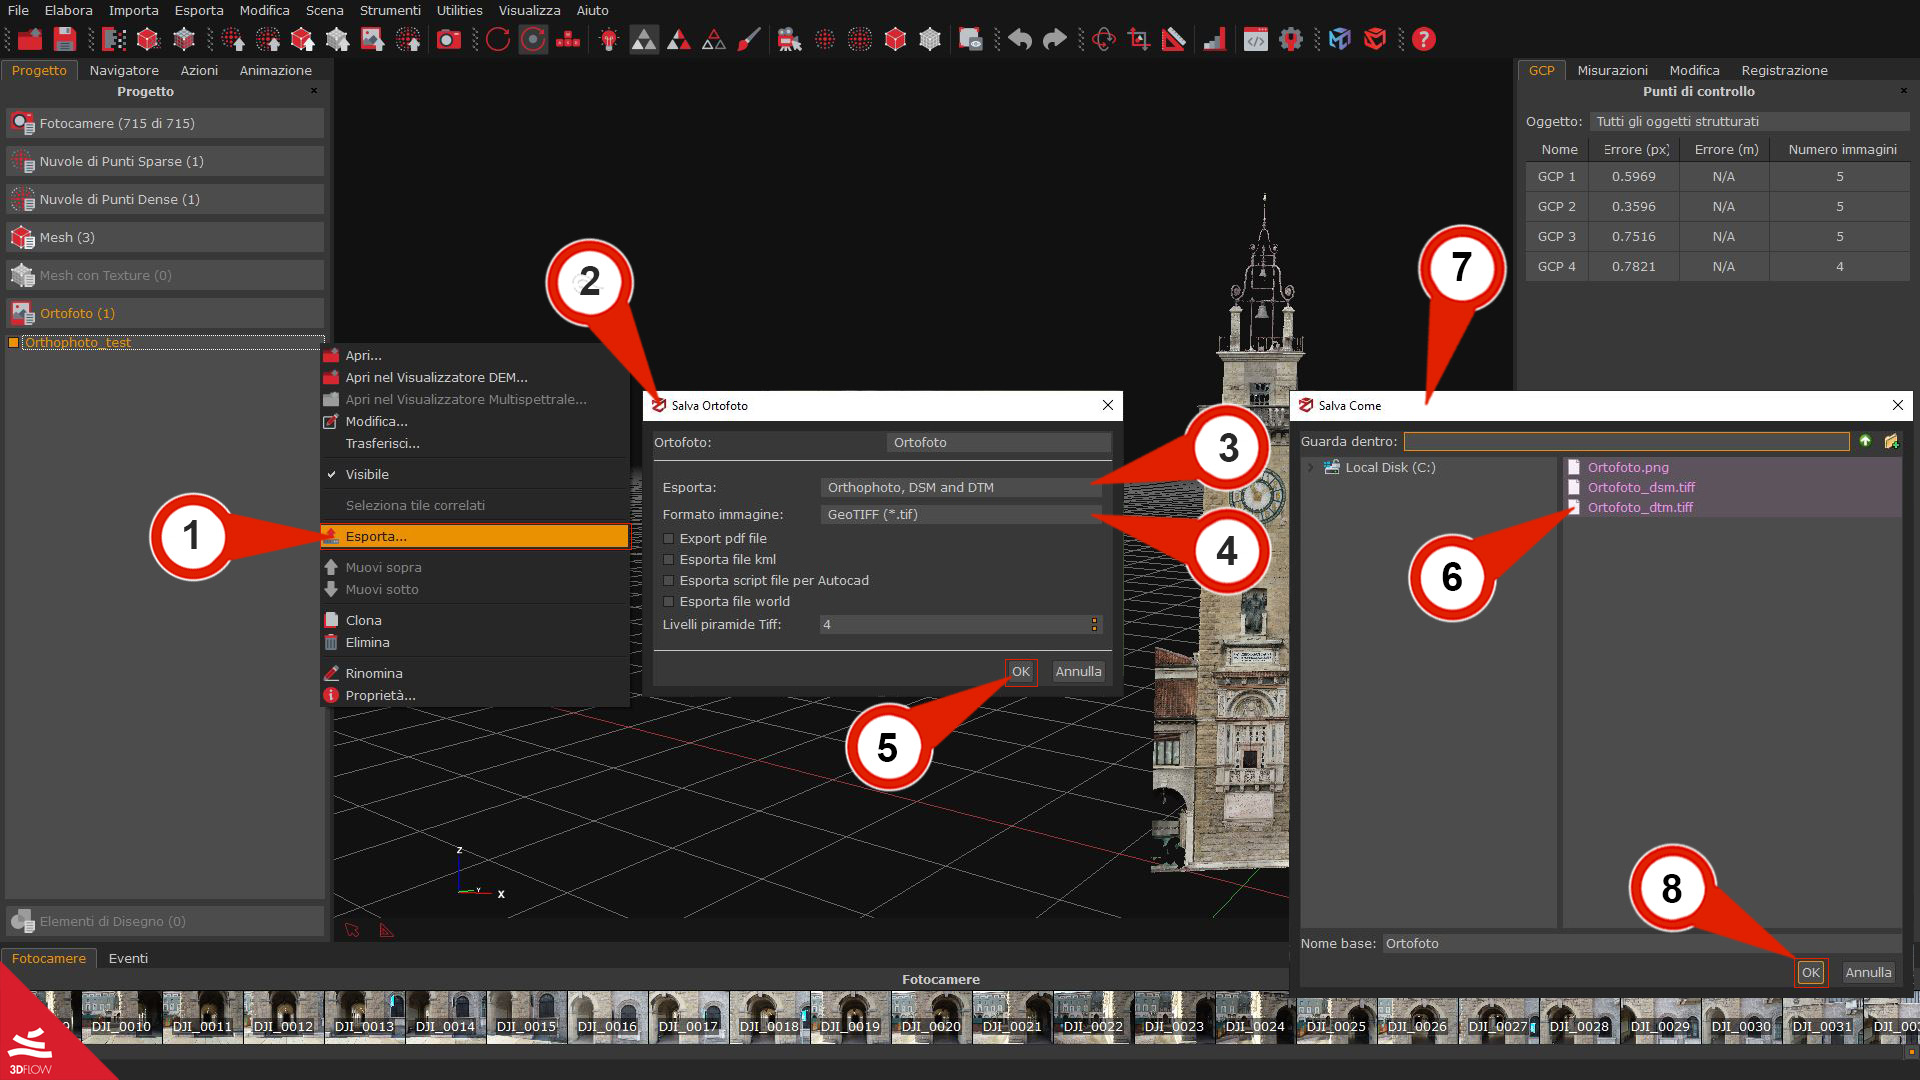
Task: Enable Esporta script file per Autocad checkbox
Action: [x=669, y=580]
